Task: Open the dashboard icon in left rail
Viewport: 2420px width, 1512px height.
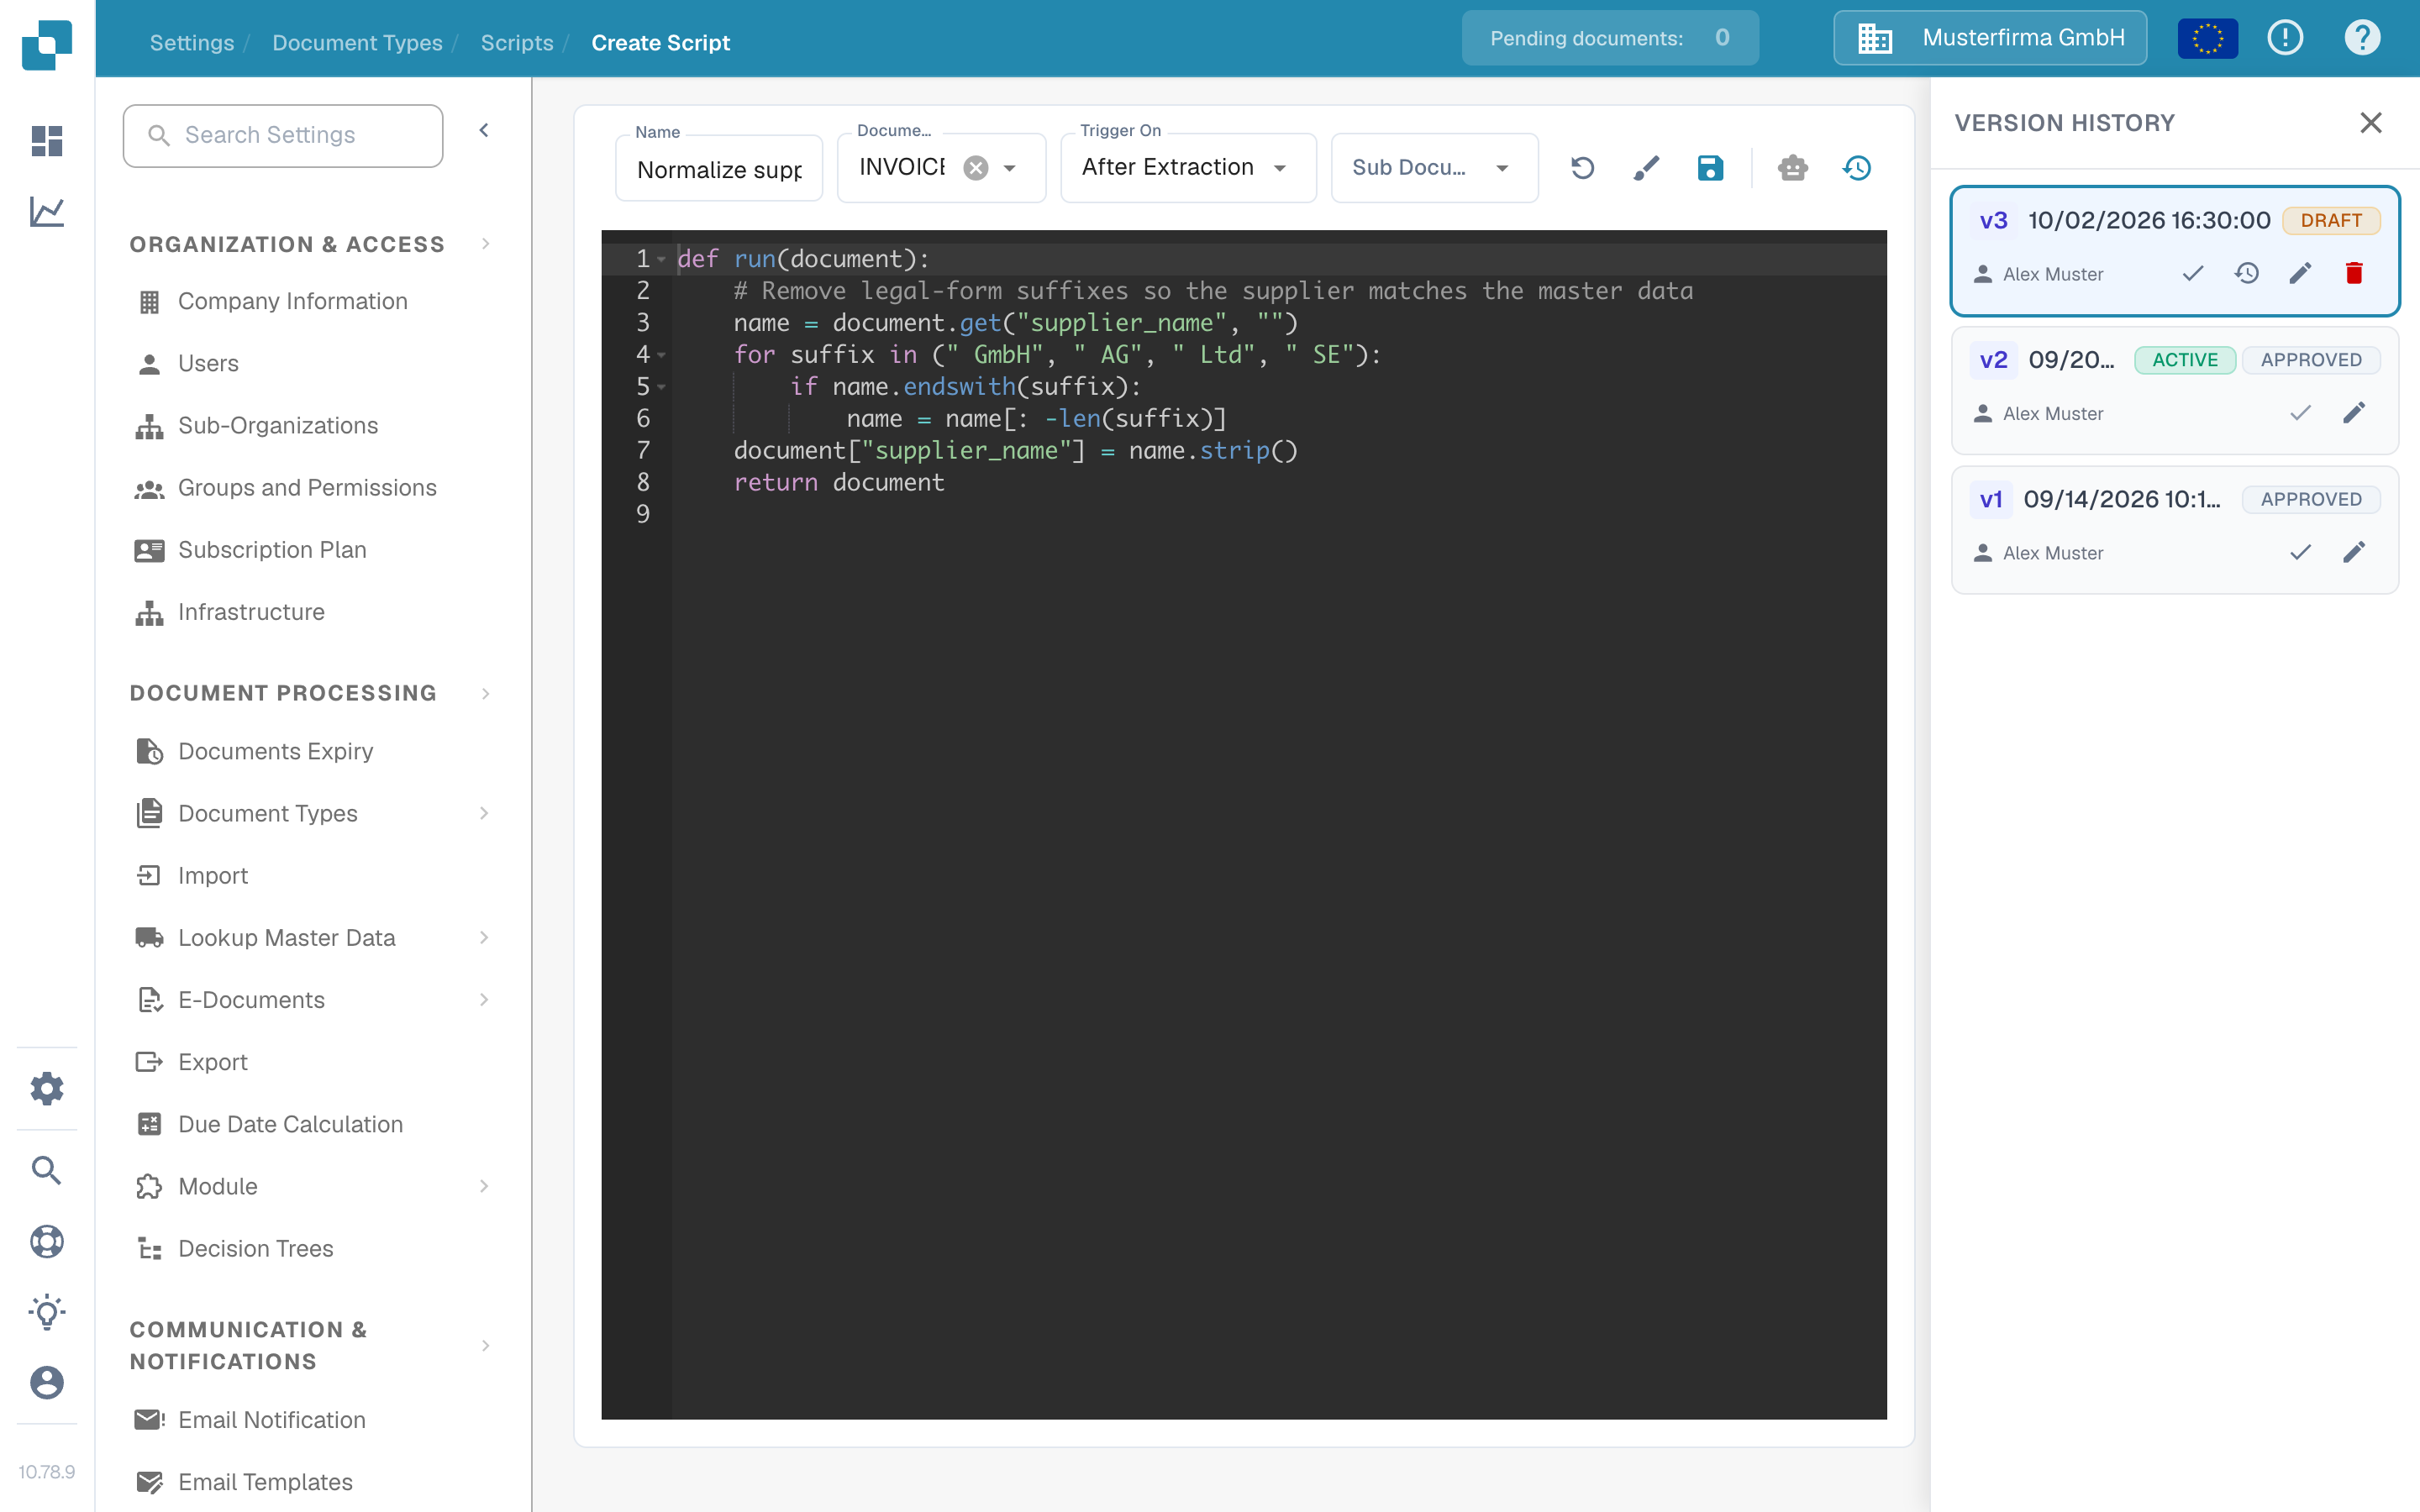Action: pyautogui.click(x=47, y=141)
